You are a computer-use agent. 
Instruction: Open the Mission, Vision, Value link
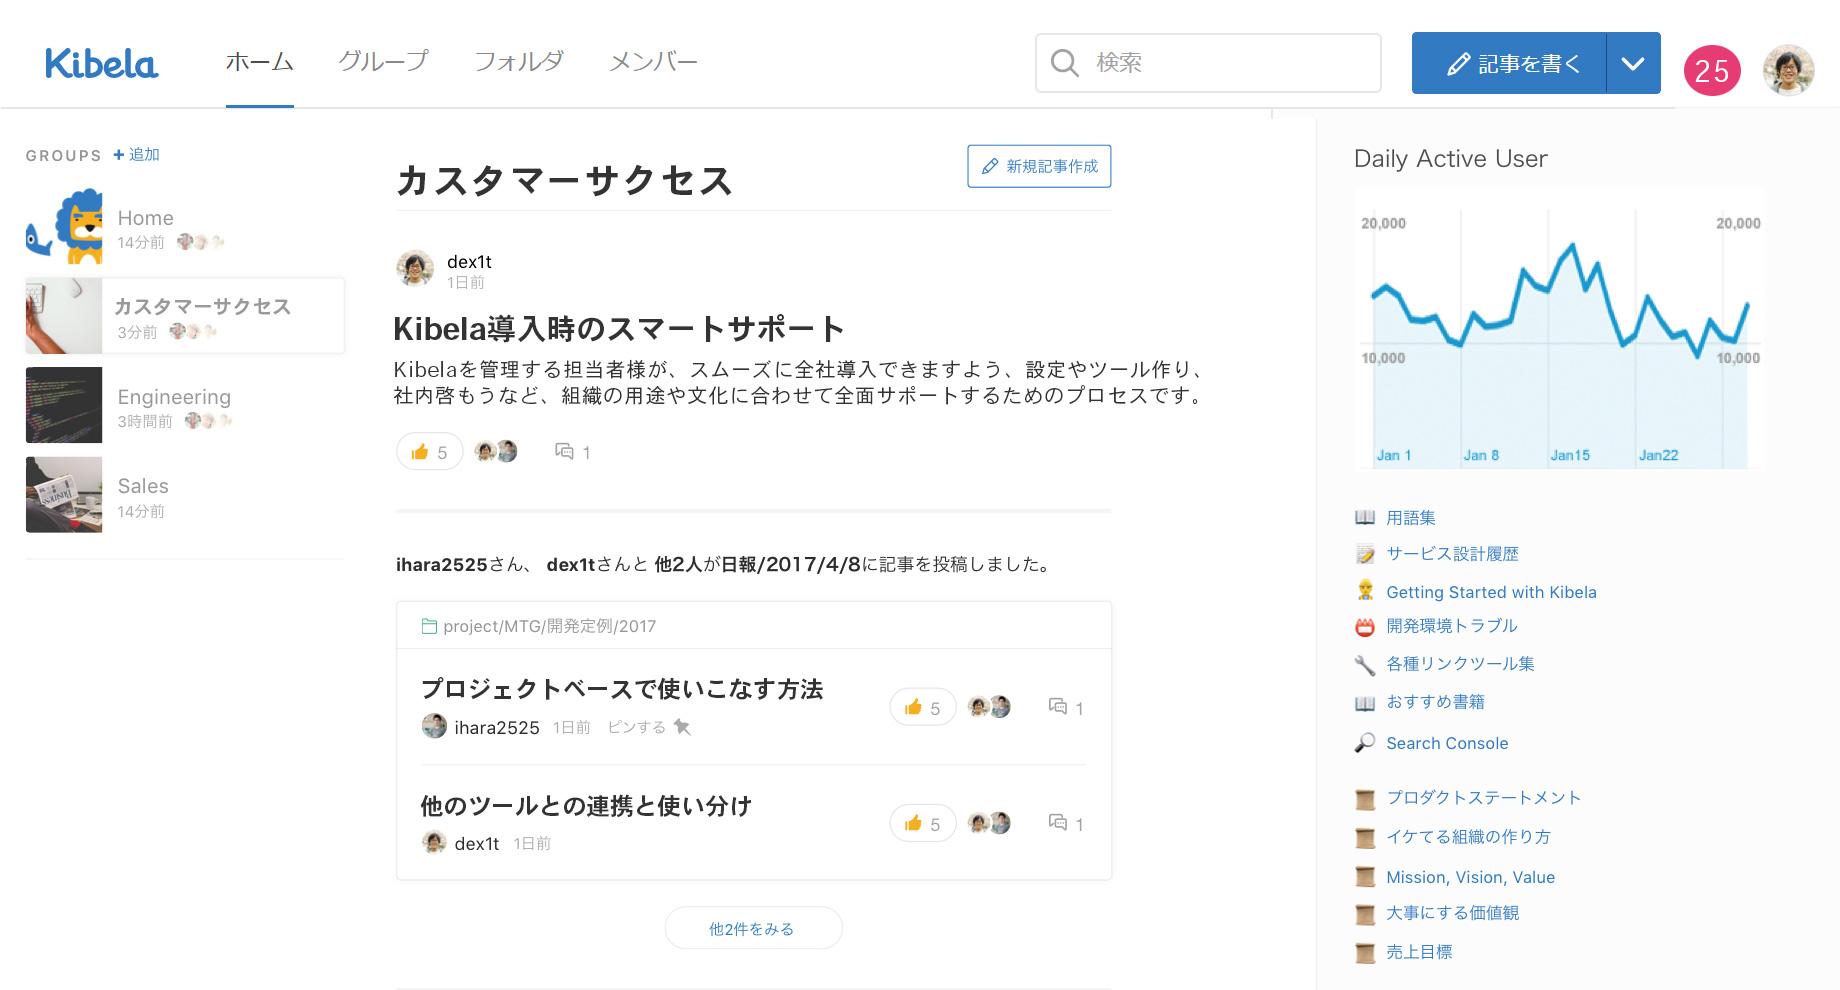[x=1470, y=877]
